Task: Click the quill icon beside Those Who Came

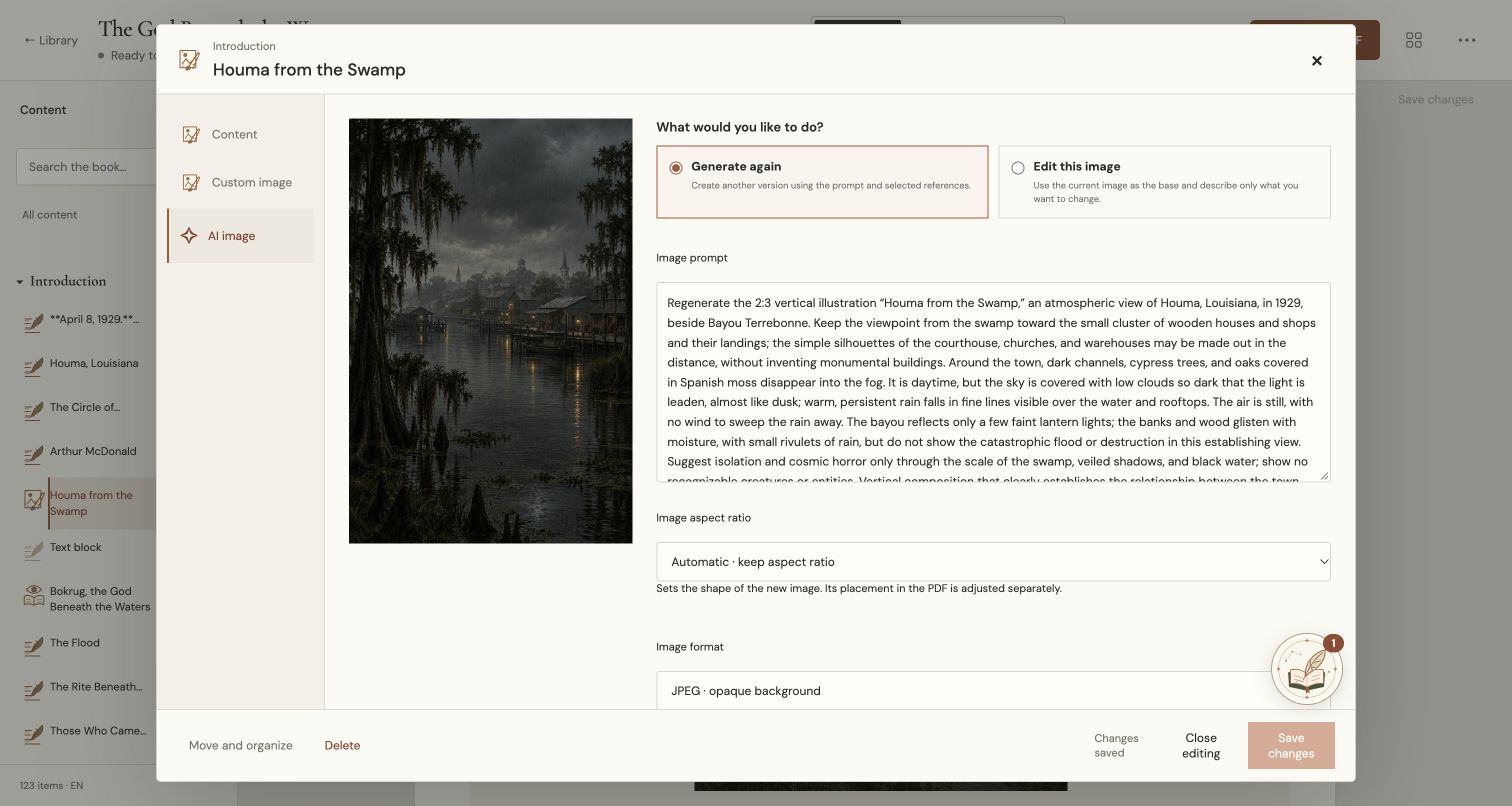Action: (33, 733)
